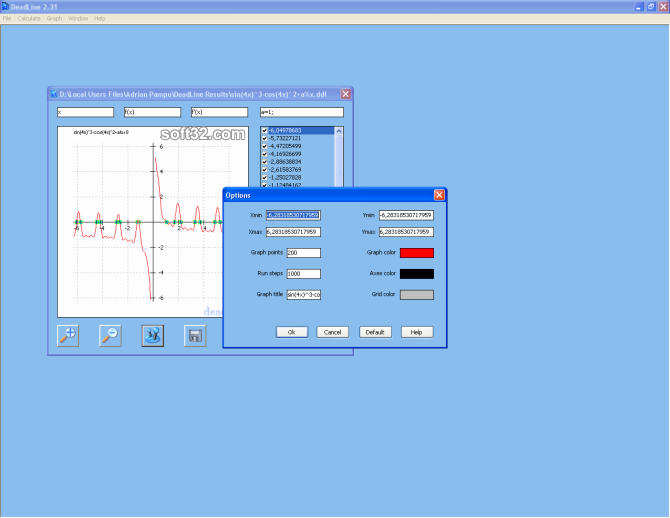The width and height of the screenshot is (670, 518).
Task: Choose the gray Grid color swatch
Action: (x=416, y=294)
